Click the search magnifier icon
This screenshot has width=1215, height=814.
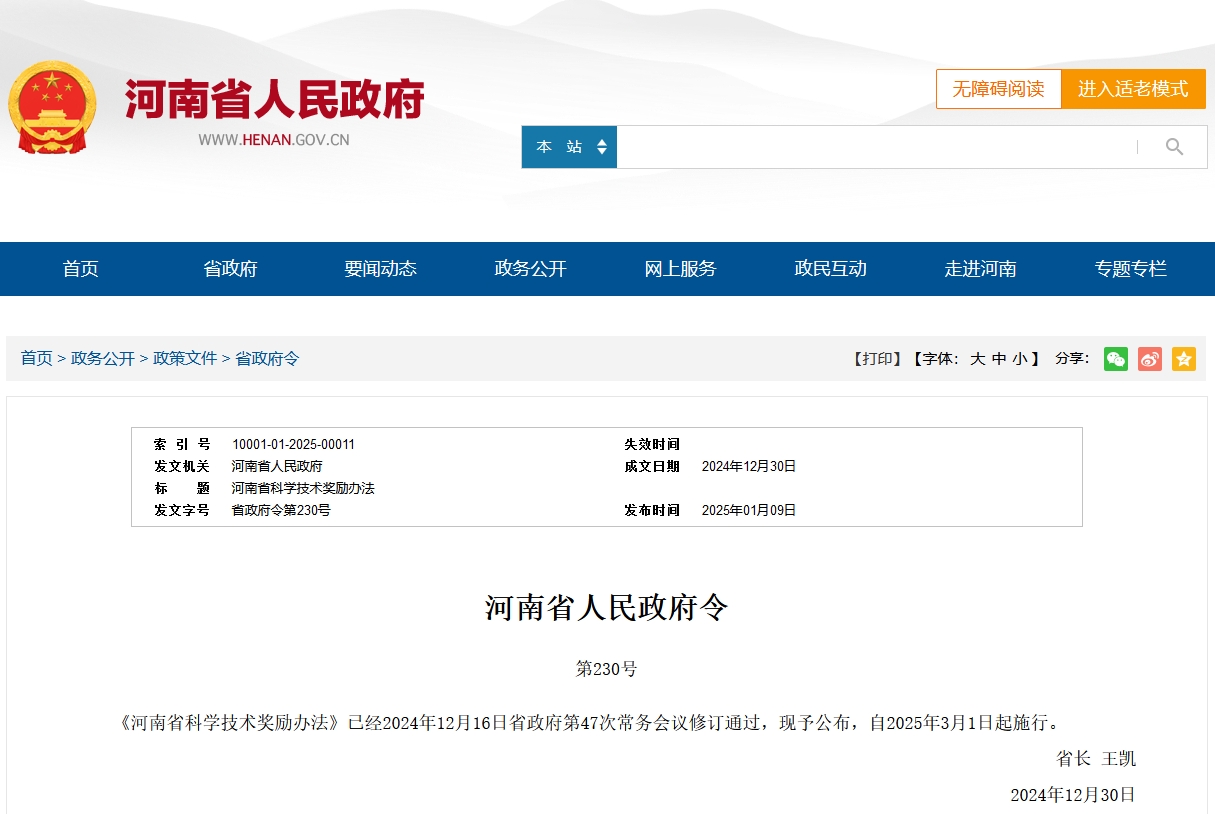[x=1174, y=146]
